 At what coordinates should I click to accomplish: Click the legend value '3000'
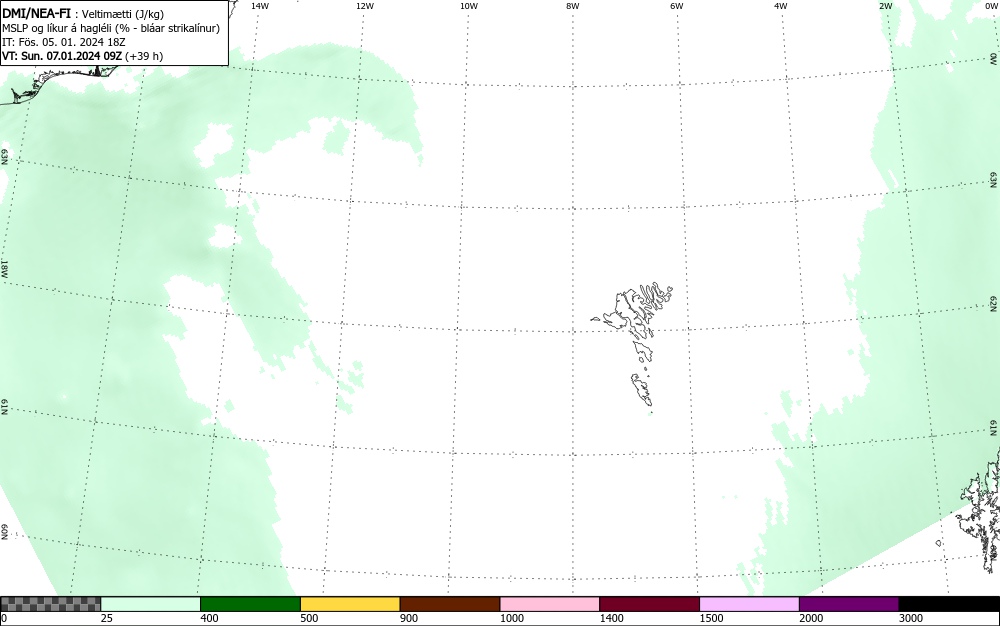coord(911,618)
